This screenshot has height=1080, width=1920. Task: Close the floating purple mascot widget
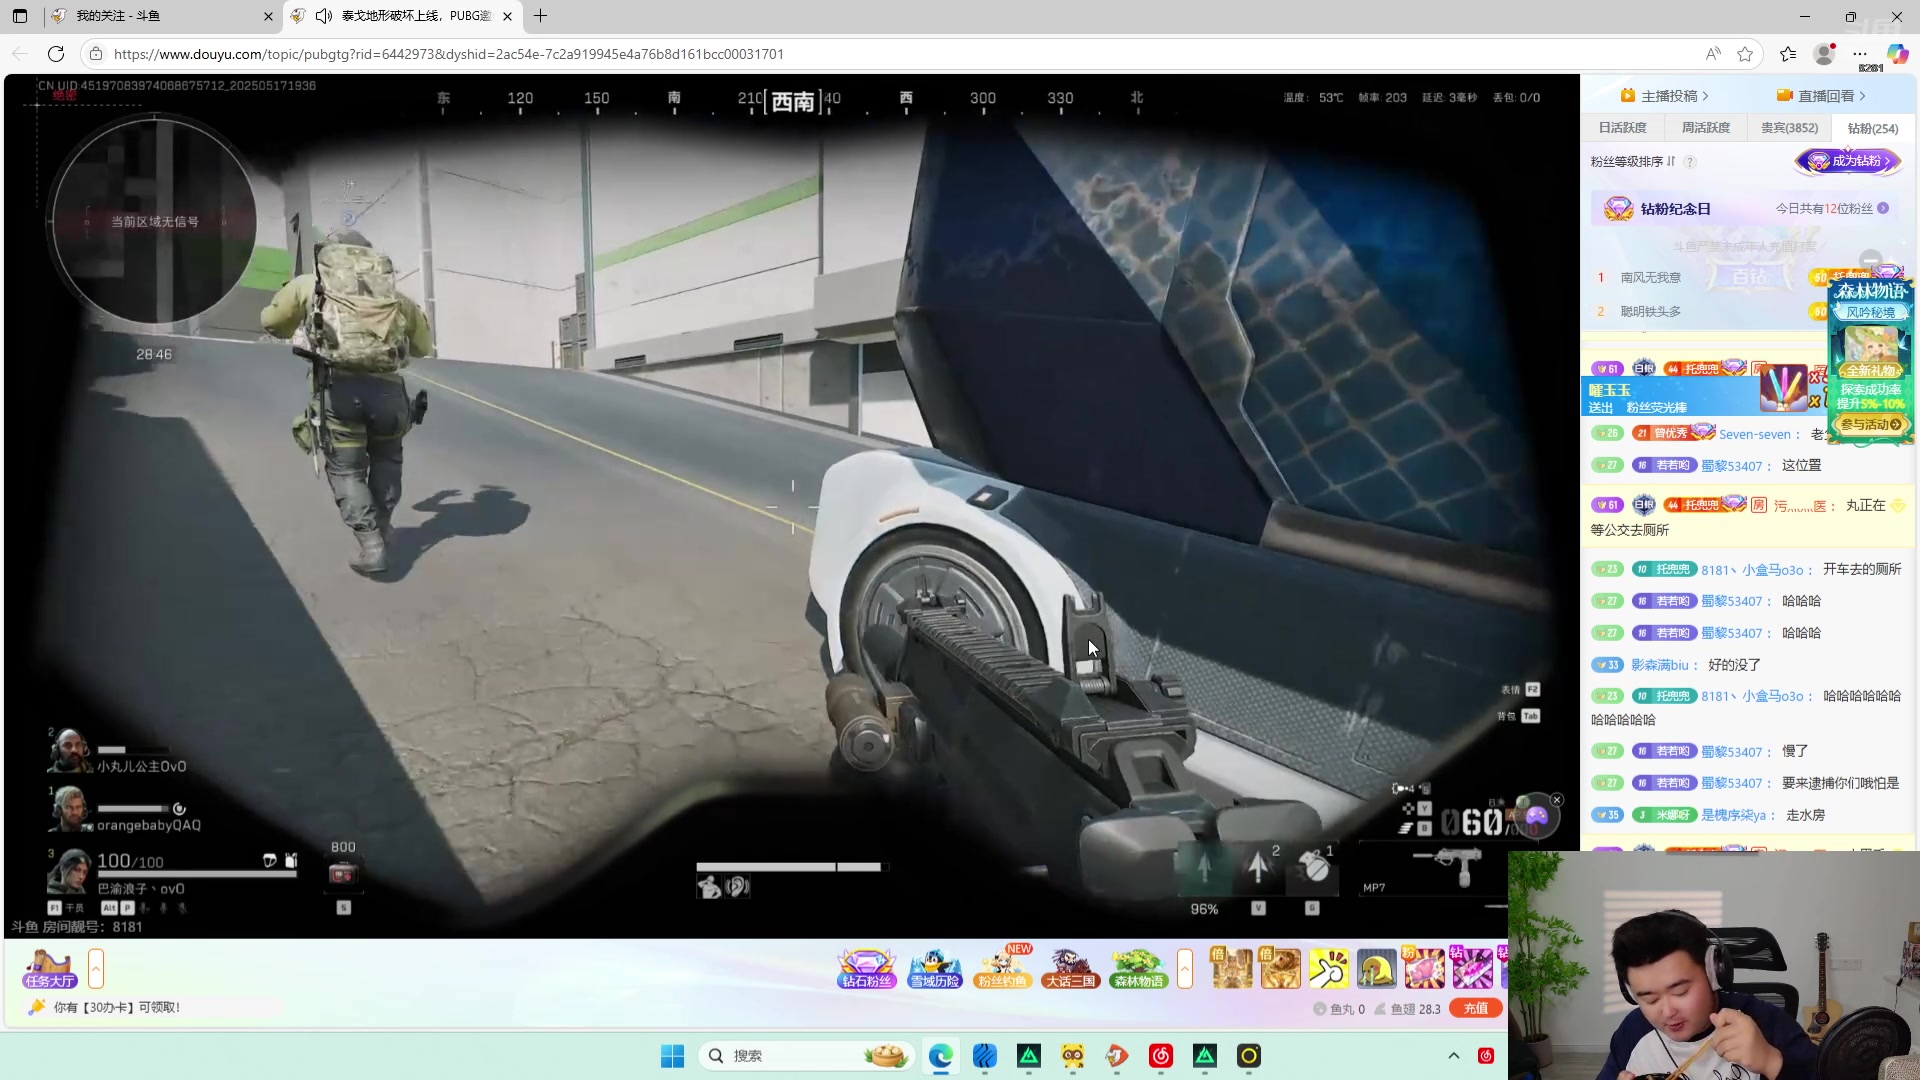point(1557,800)
